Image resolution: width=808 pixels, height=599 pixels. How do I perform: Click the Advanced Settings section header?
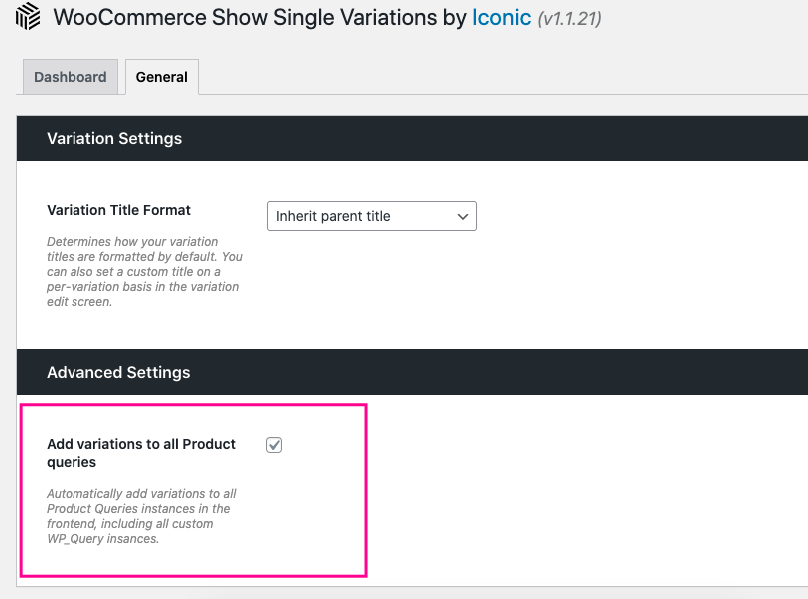tap(119, 372)
